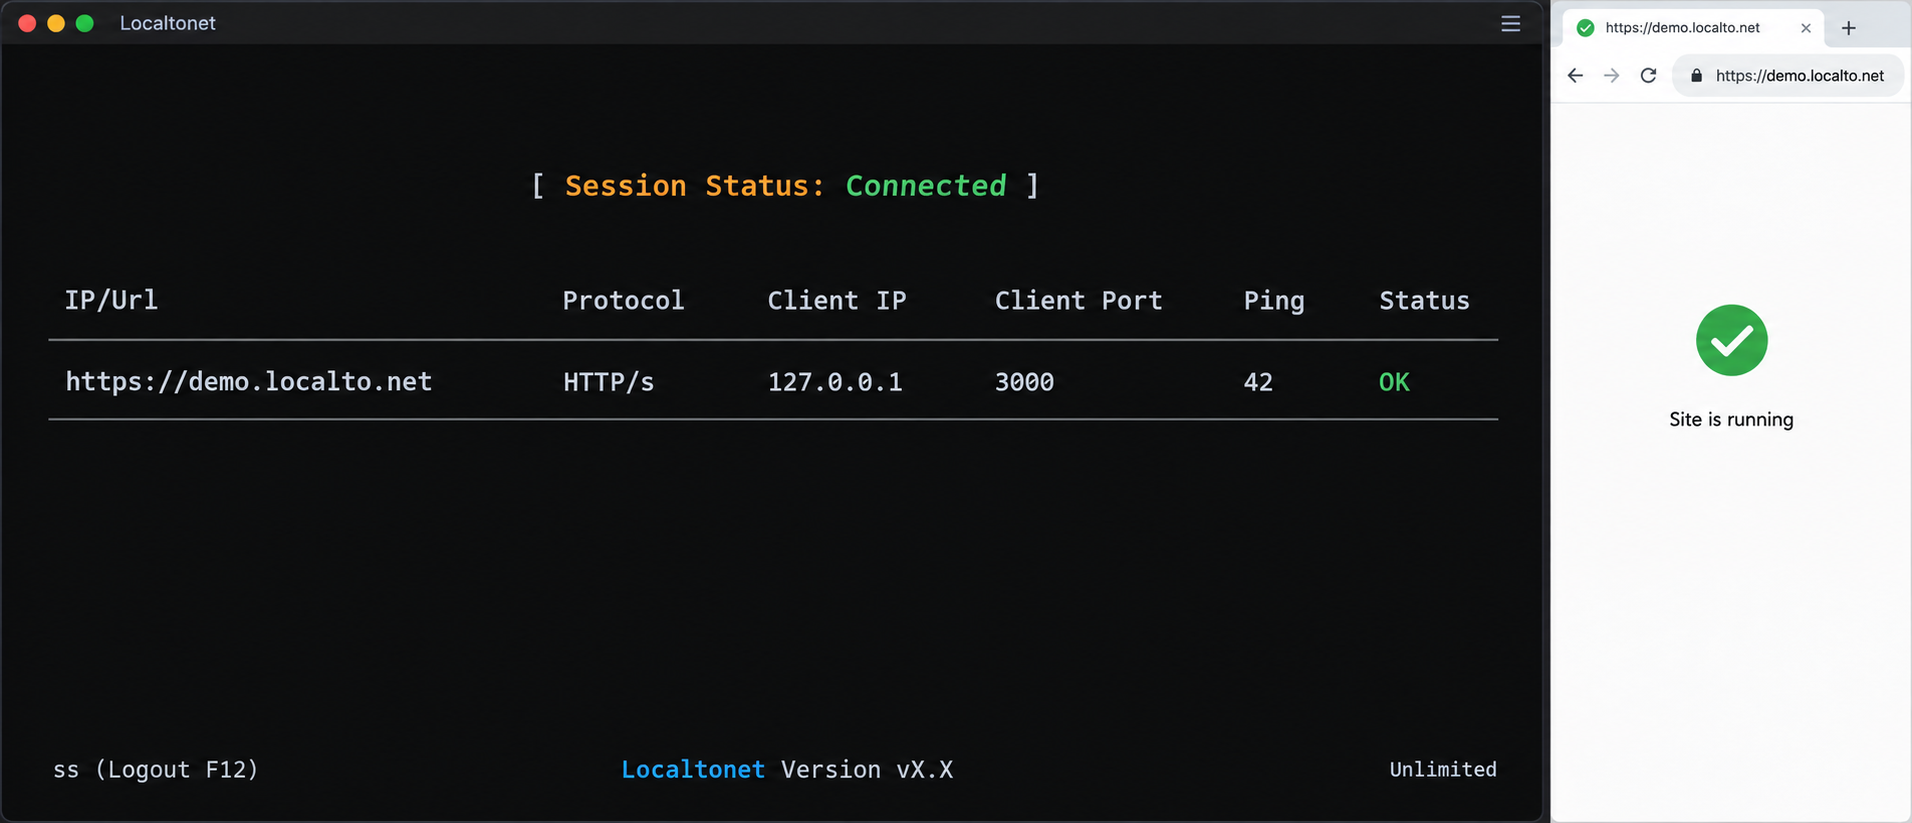Viewport: 1912px width, 823px height.
Task: Click the padlock icon in address bar
Action: click(1696, 75)
